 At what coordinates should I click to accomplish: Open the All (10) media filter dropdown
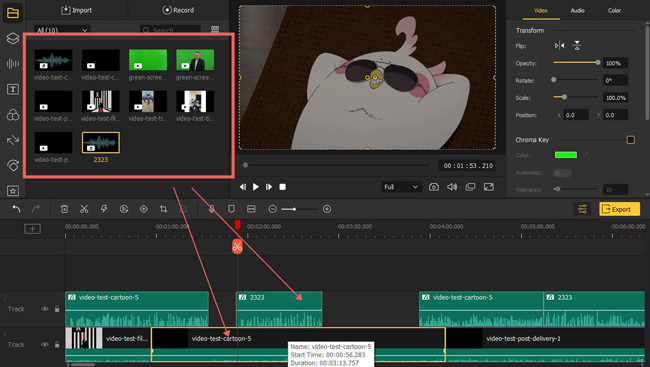[x=62, y=30]
